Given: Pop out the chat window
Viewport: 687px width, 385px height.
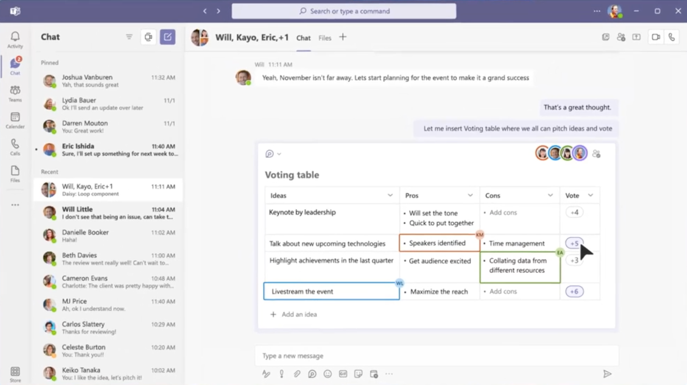Looking at the screenshot, I should click(x=606, y=37).
